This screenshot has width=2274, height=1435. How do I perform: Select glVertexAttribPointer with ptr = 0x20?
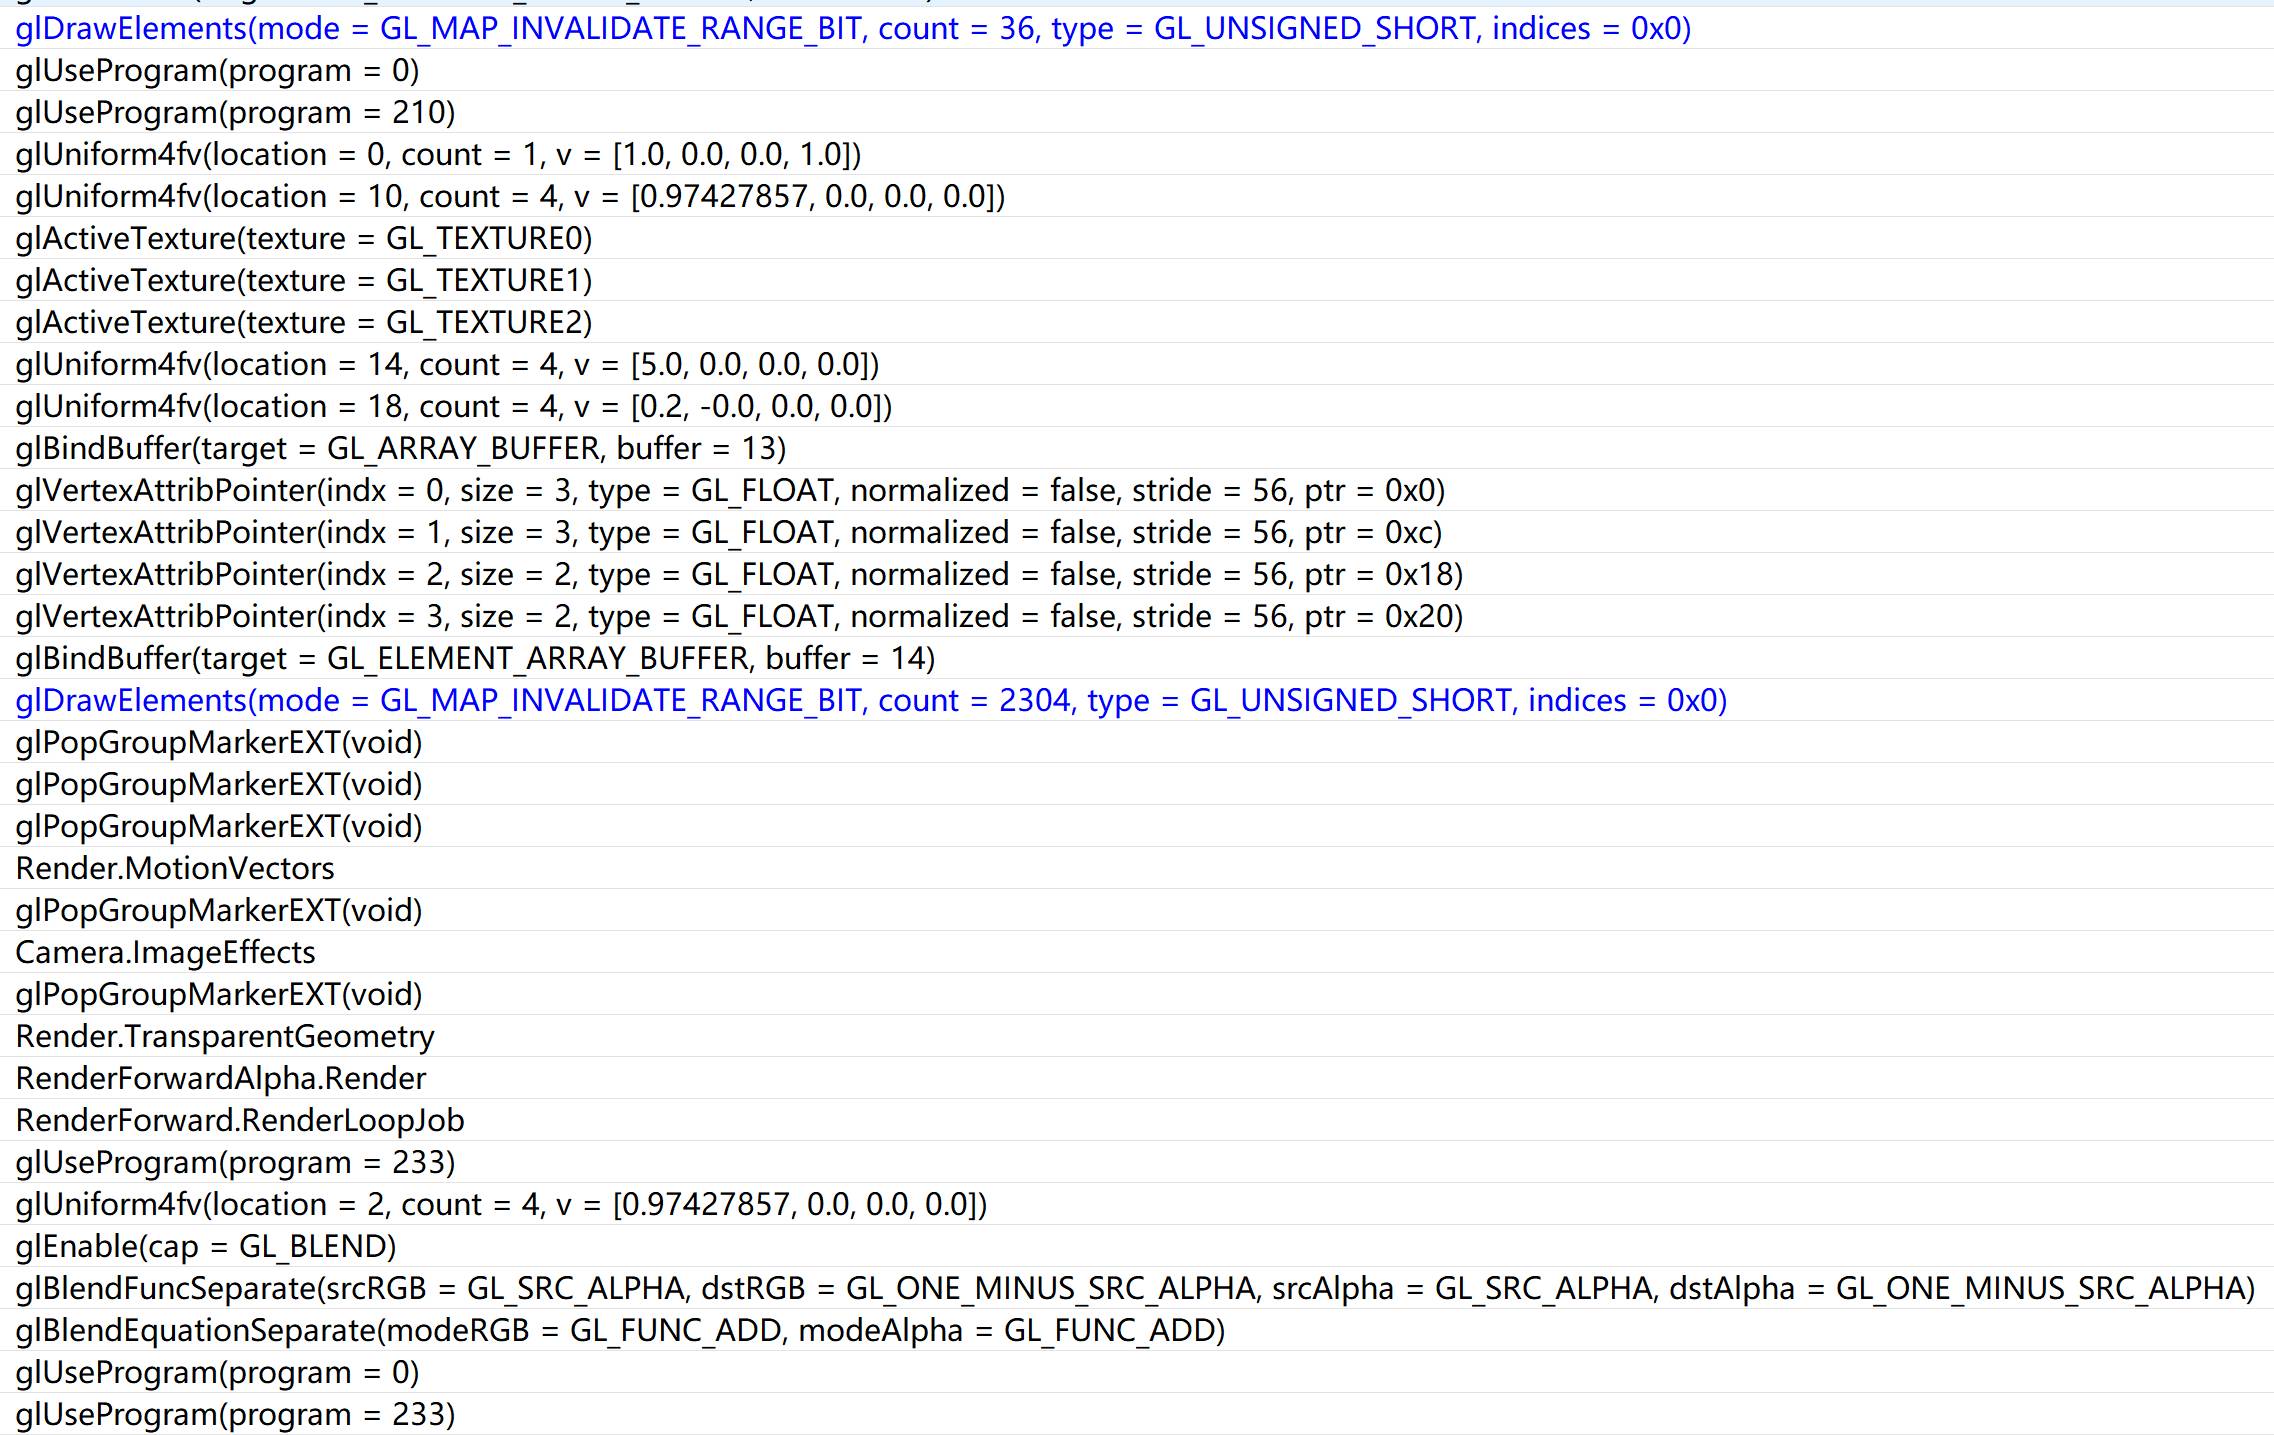pos(739,617)
